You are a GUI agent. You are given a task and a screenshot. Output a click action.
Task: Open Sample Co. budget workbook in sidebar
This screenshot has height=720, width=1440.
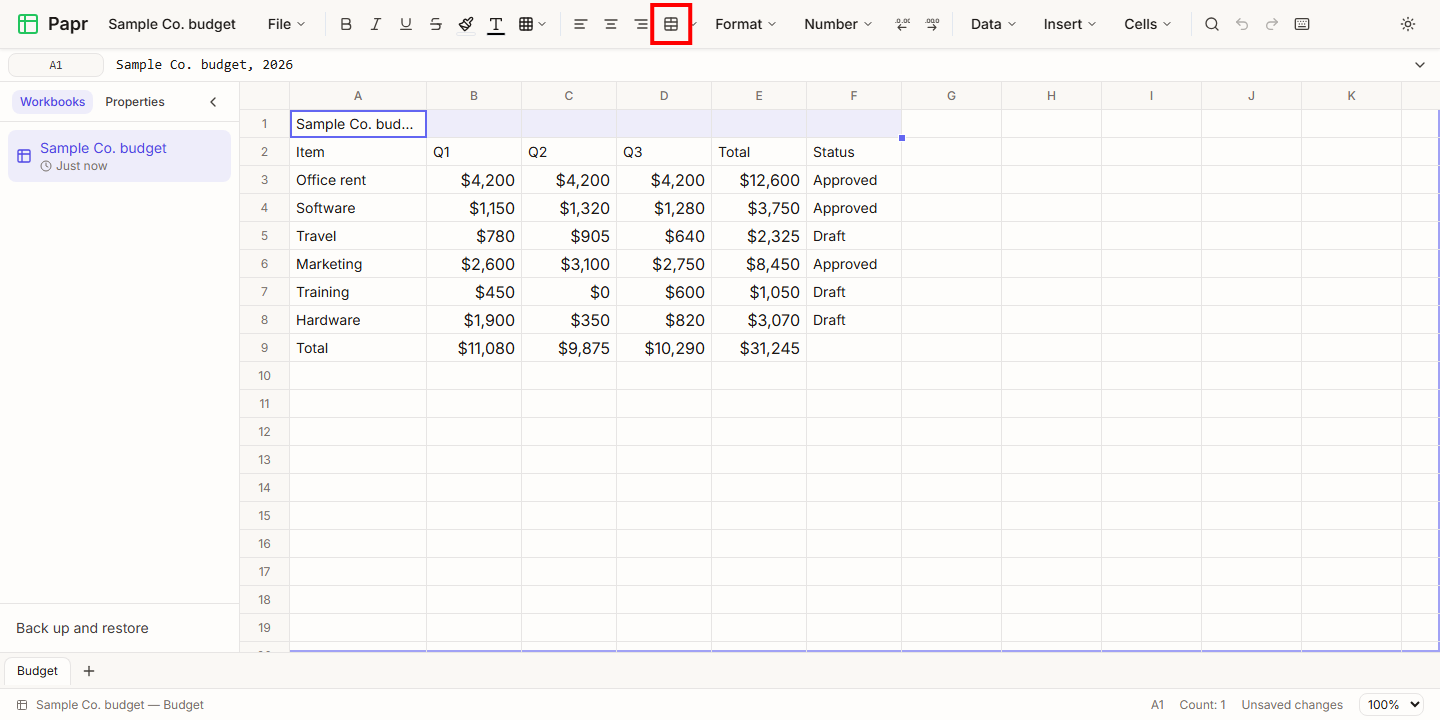click(x=119, y=156)
